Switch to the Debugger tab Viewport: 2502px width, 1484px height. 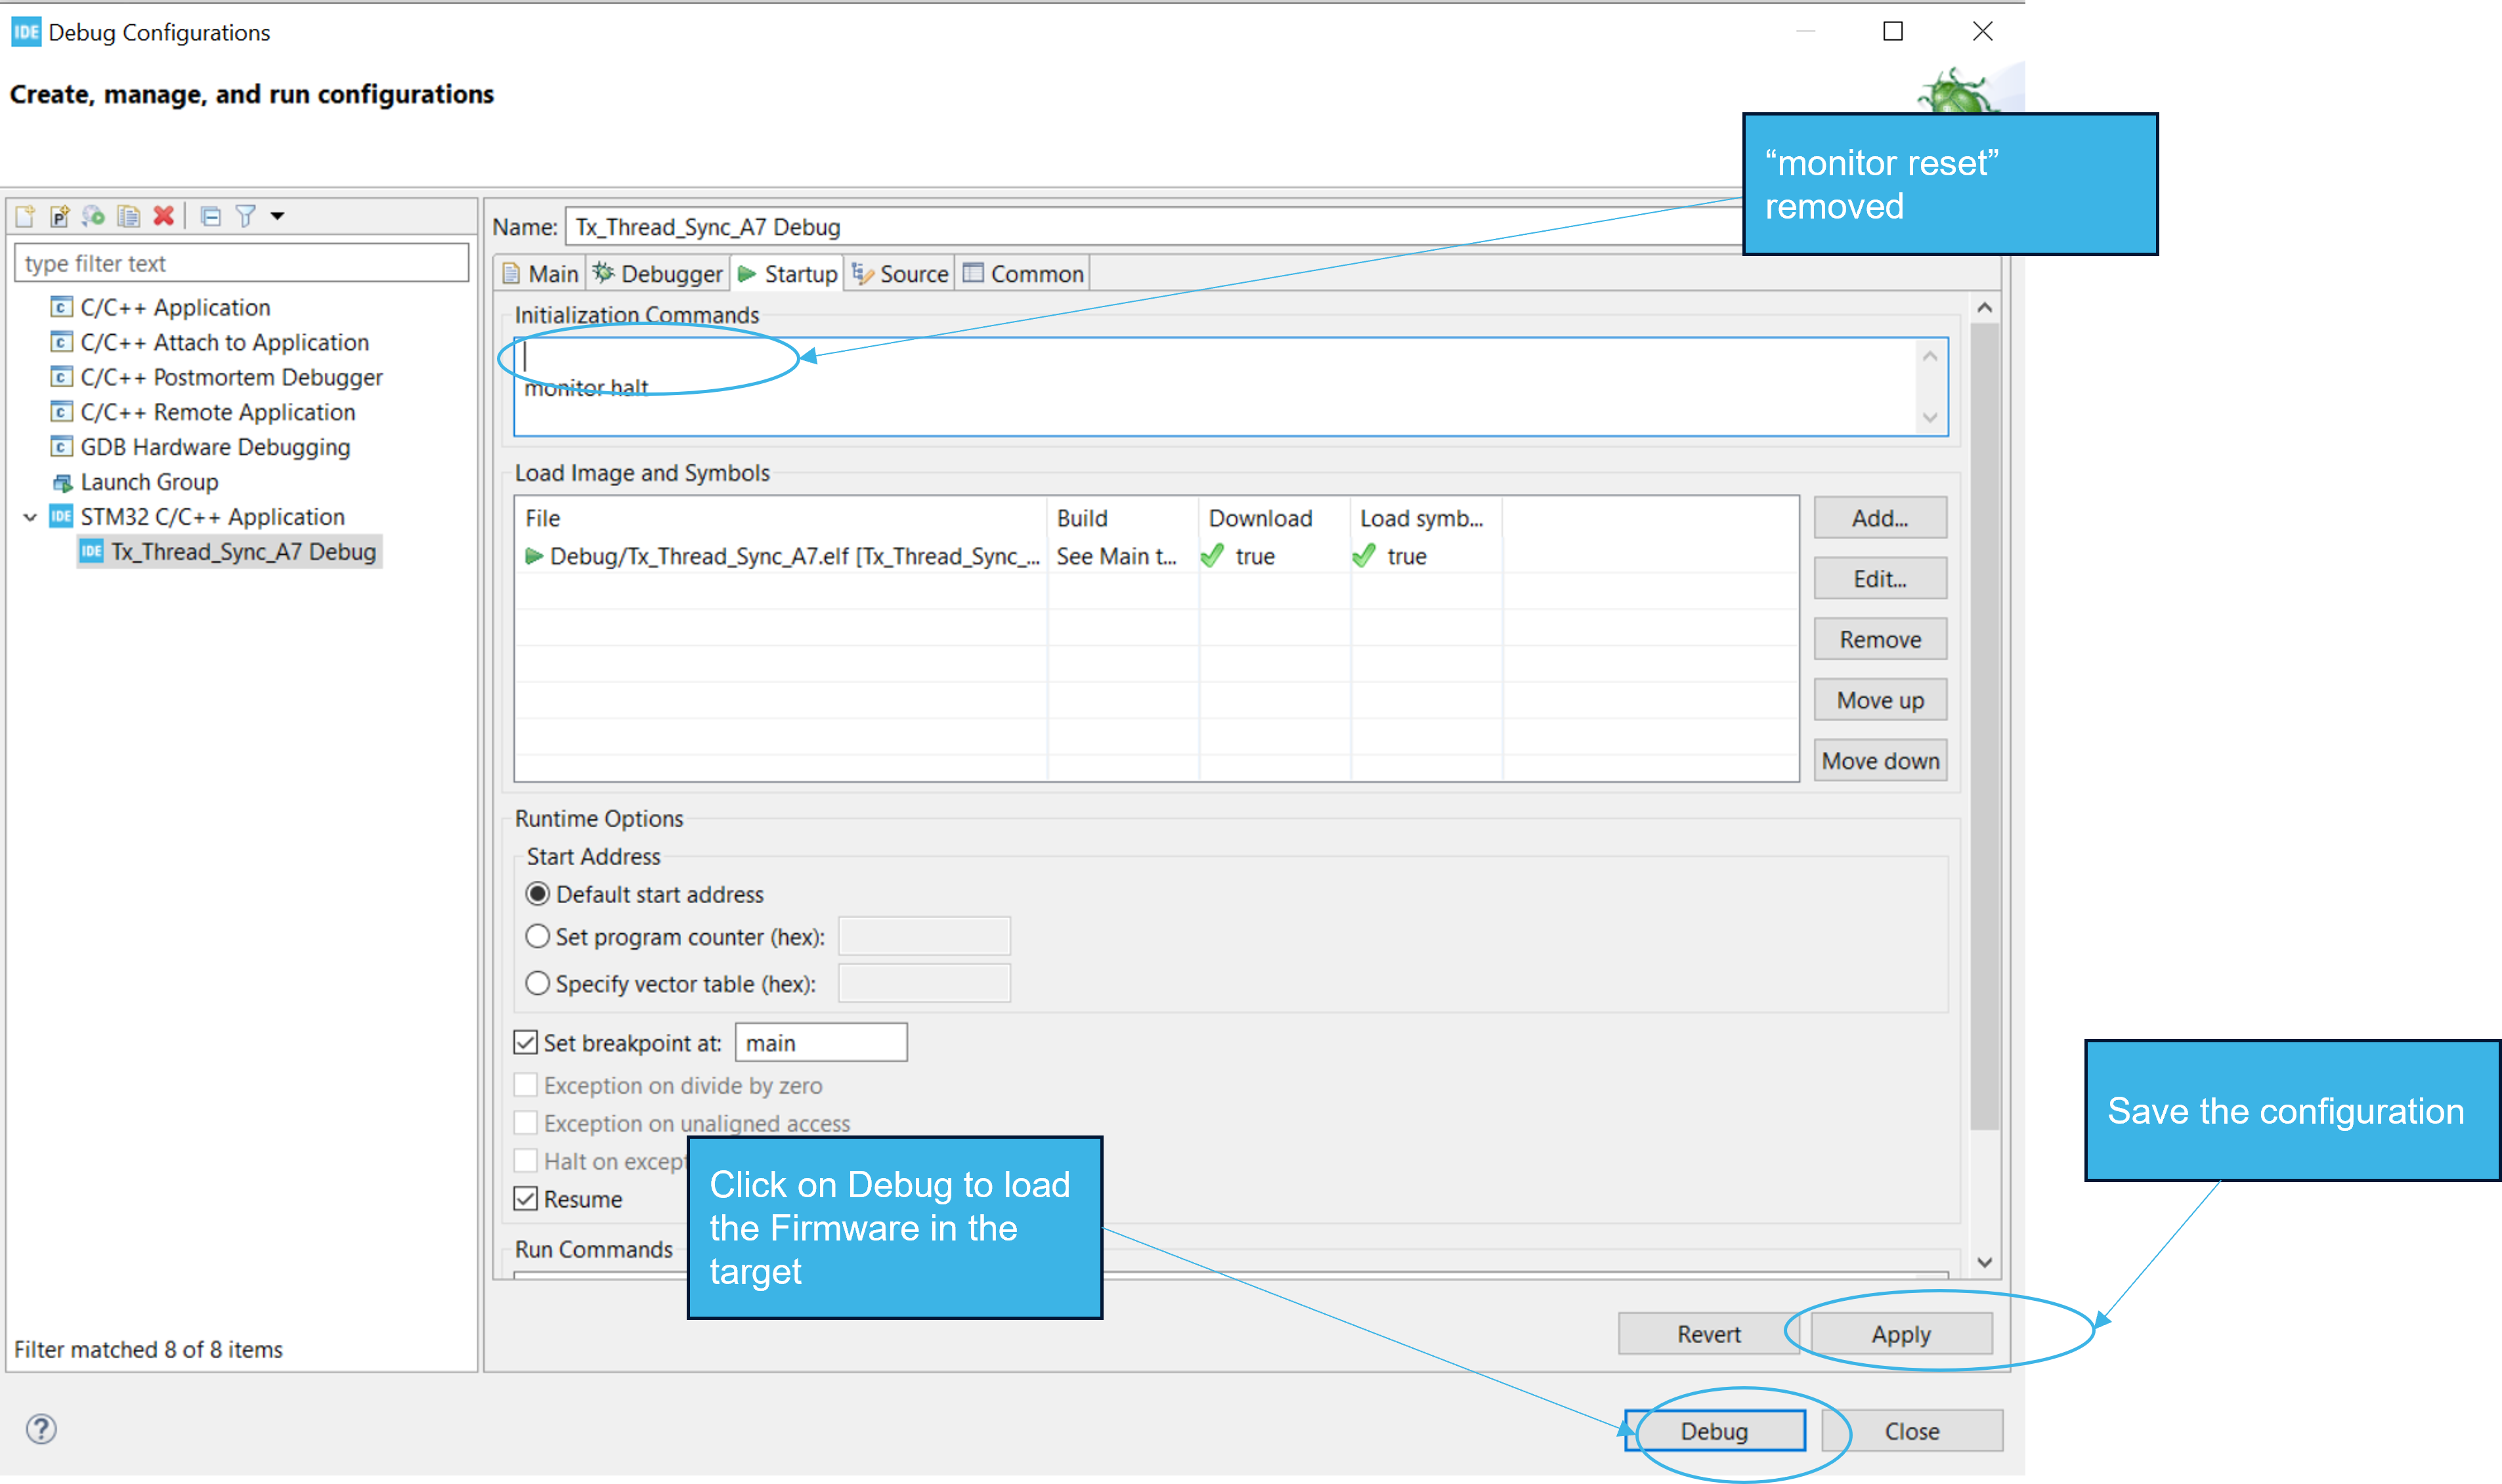pyautogui.click(x=657, y=274)
